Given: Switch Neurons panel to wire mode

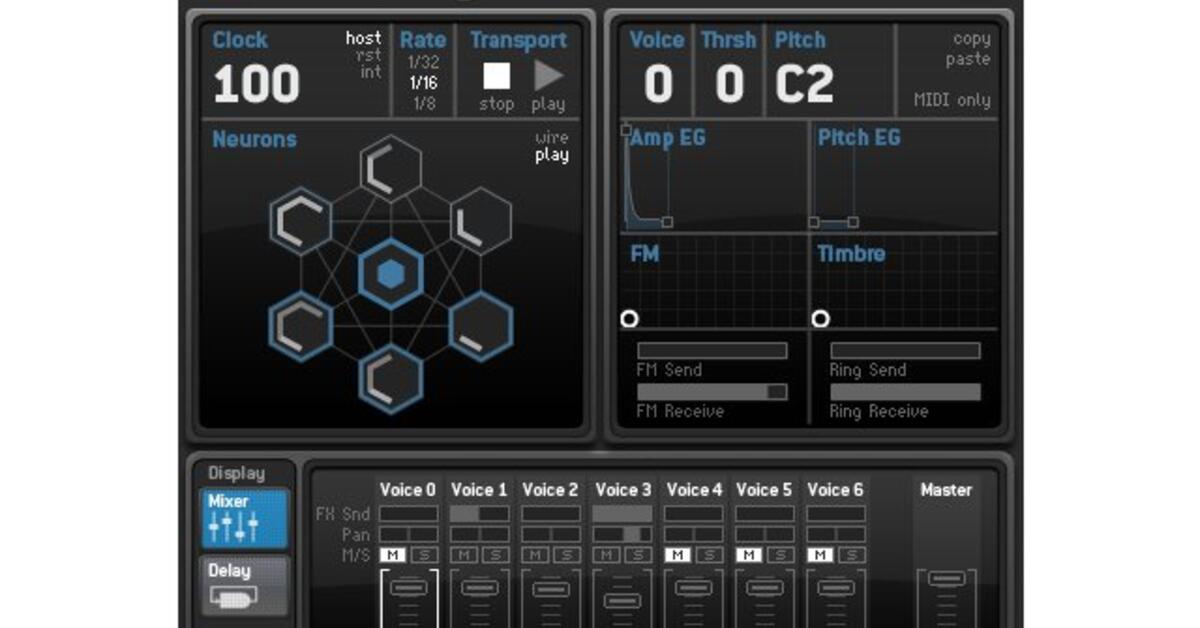Looking at the screenshot, I should (551, 138).
